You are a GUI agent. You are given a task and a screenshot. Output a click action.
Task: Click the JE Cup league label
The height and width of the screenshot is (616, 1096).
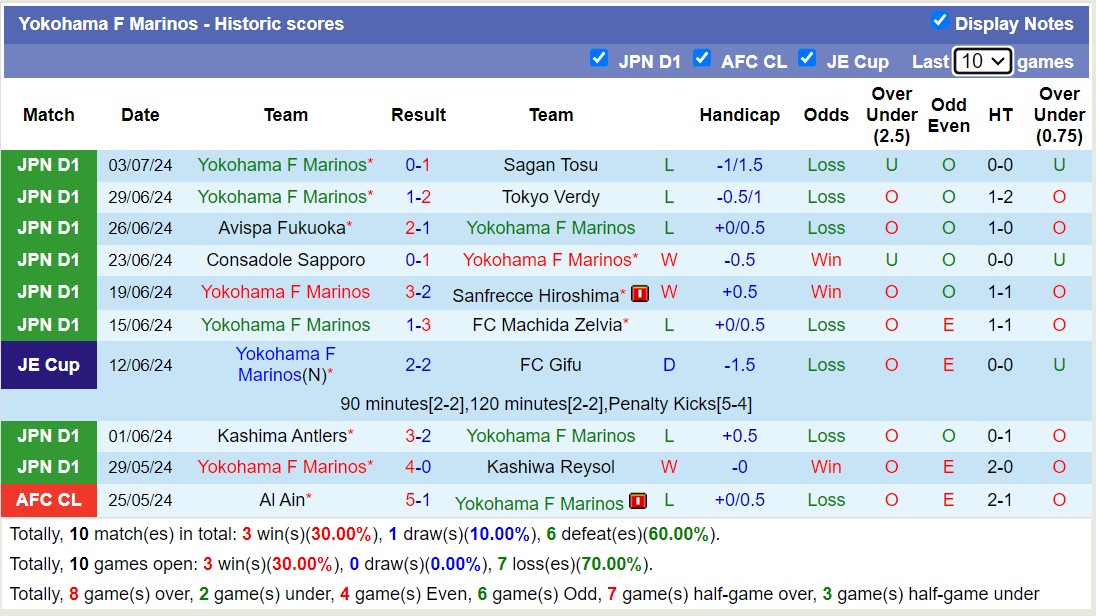48,365
